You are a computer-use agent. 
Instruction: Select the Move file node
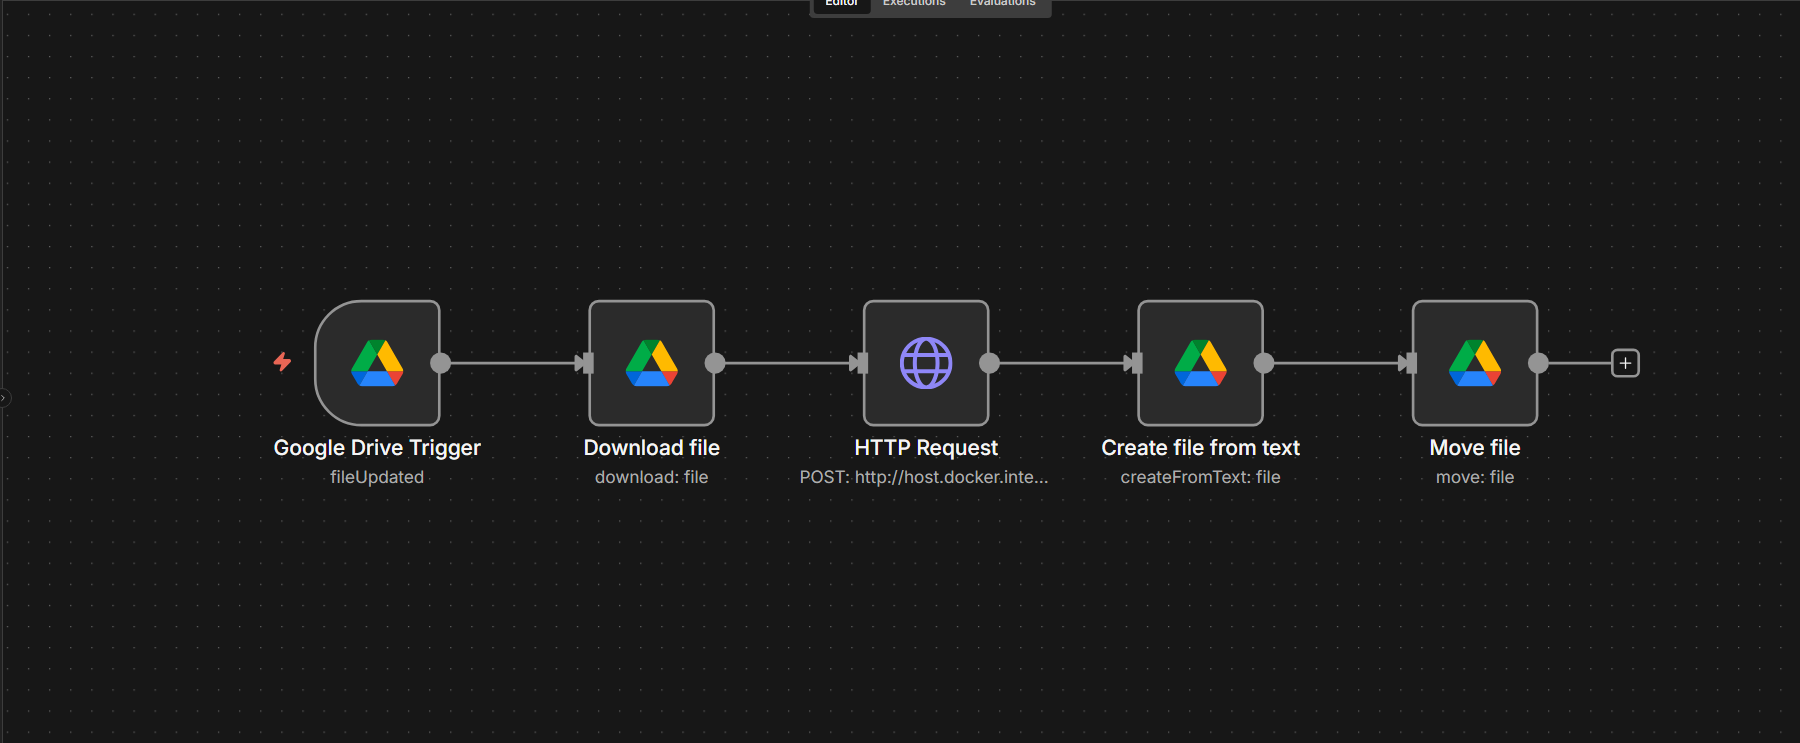[x=1474, y=363]
